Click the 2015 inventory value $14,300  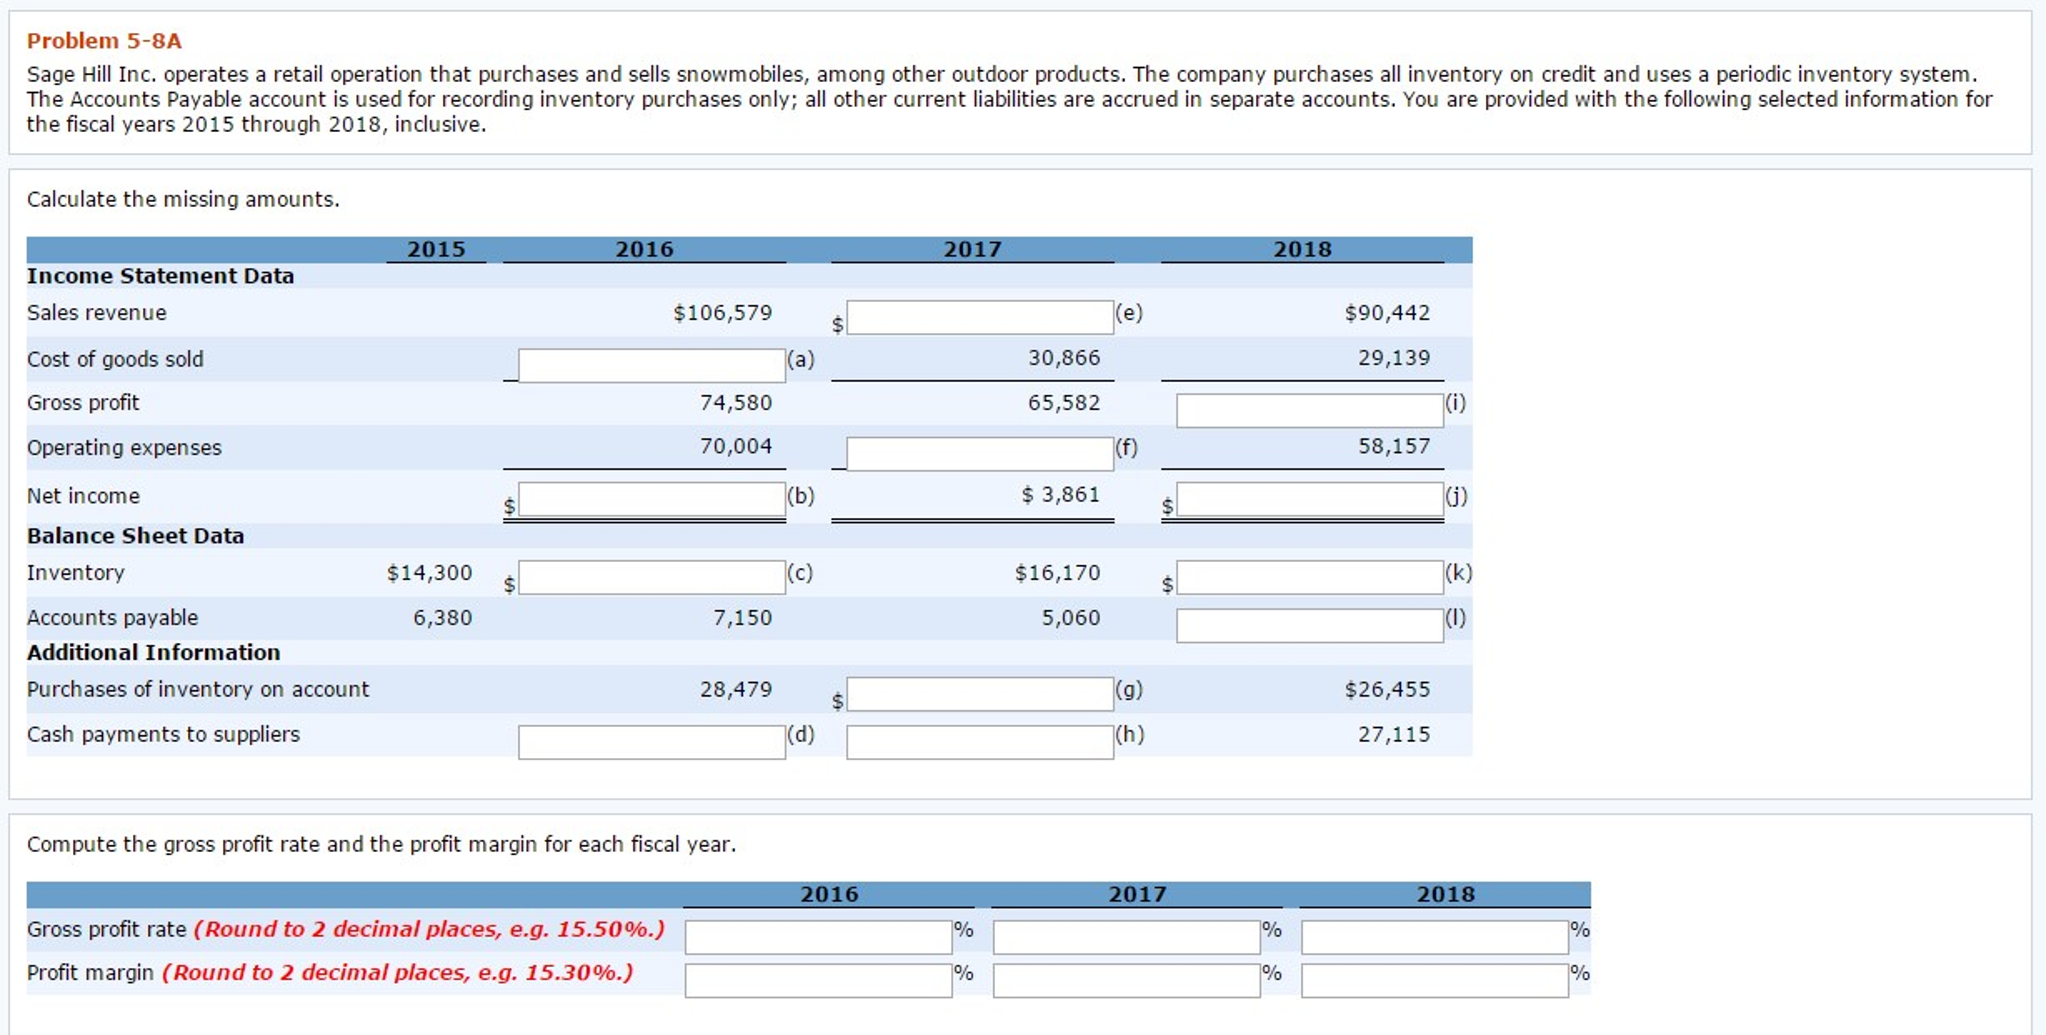[x=429, y=573]
